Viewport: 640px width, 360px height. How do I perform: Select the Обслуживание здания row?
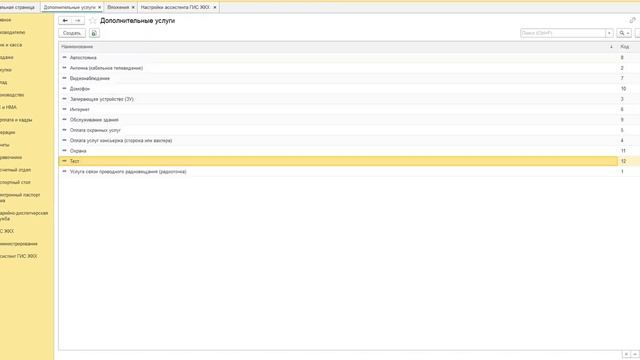click(338, 120)
